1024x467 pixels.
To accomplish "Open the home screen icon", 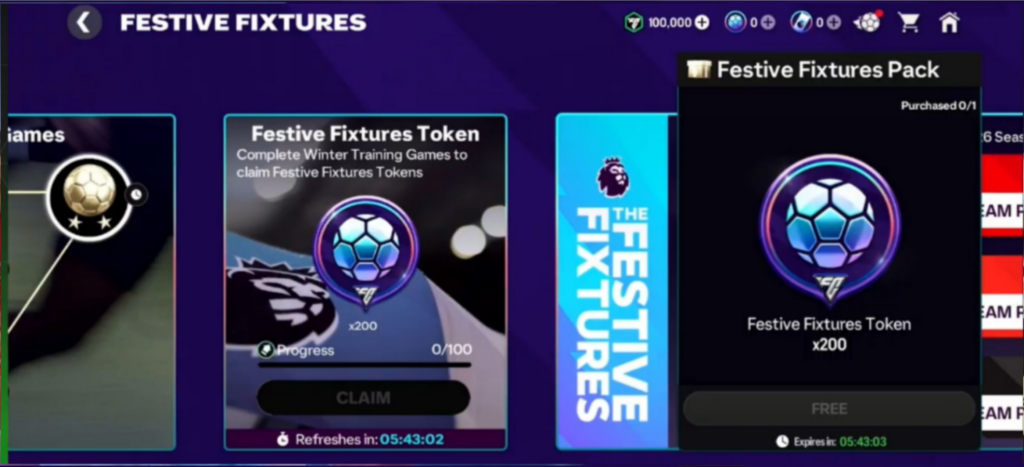I will (x=949, y=23).
